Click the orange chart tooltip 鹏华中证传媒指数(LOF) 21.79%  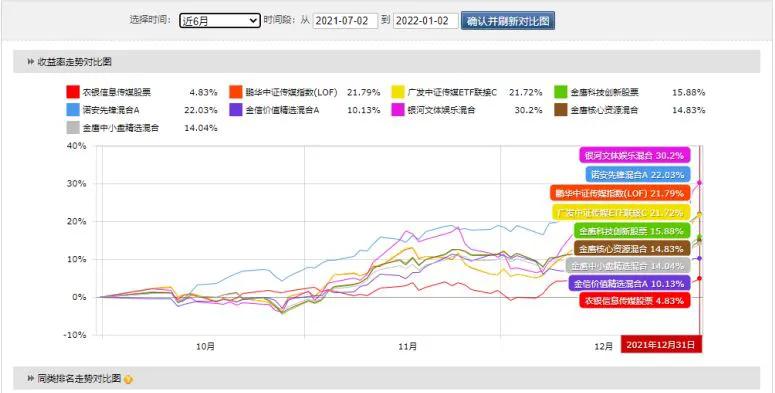620,192
